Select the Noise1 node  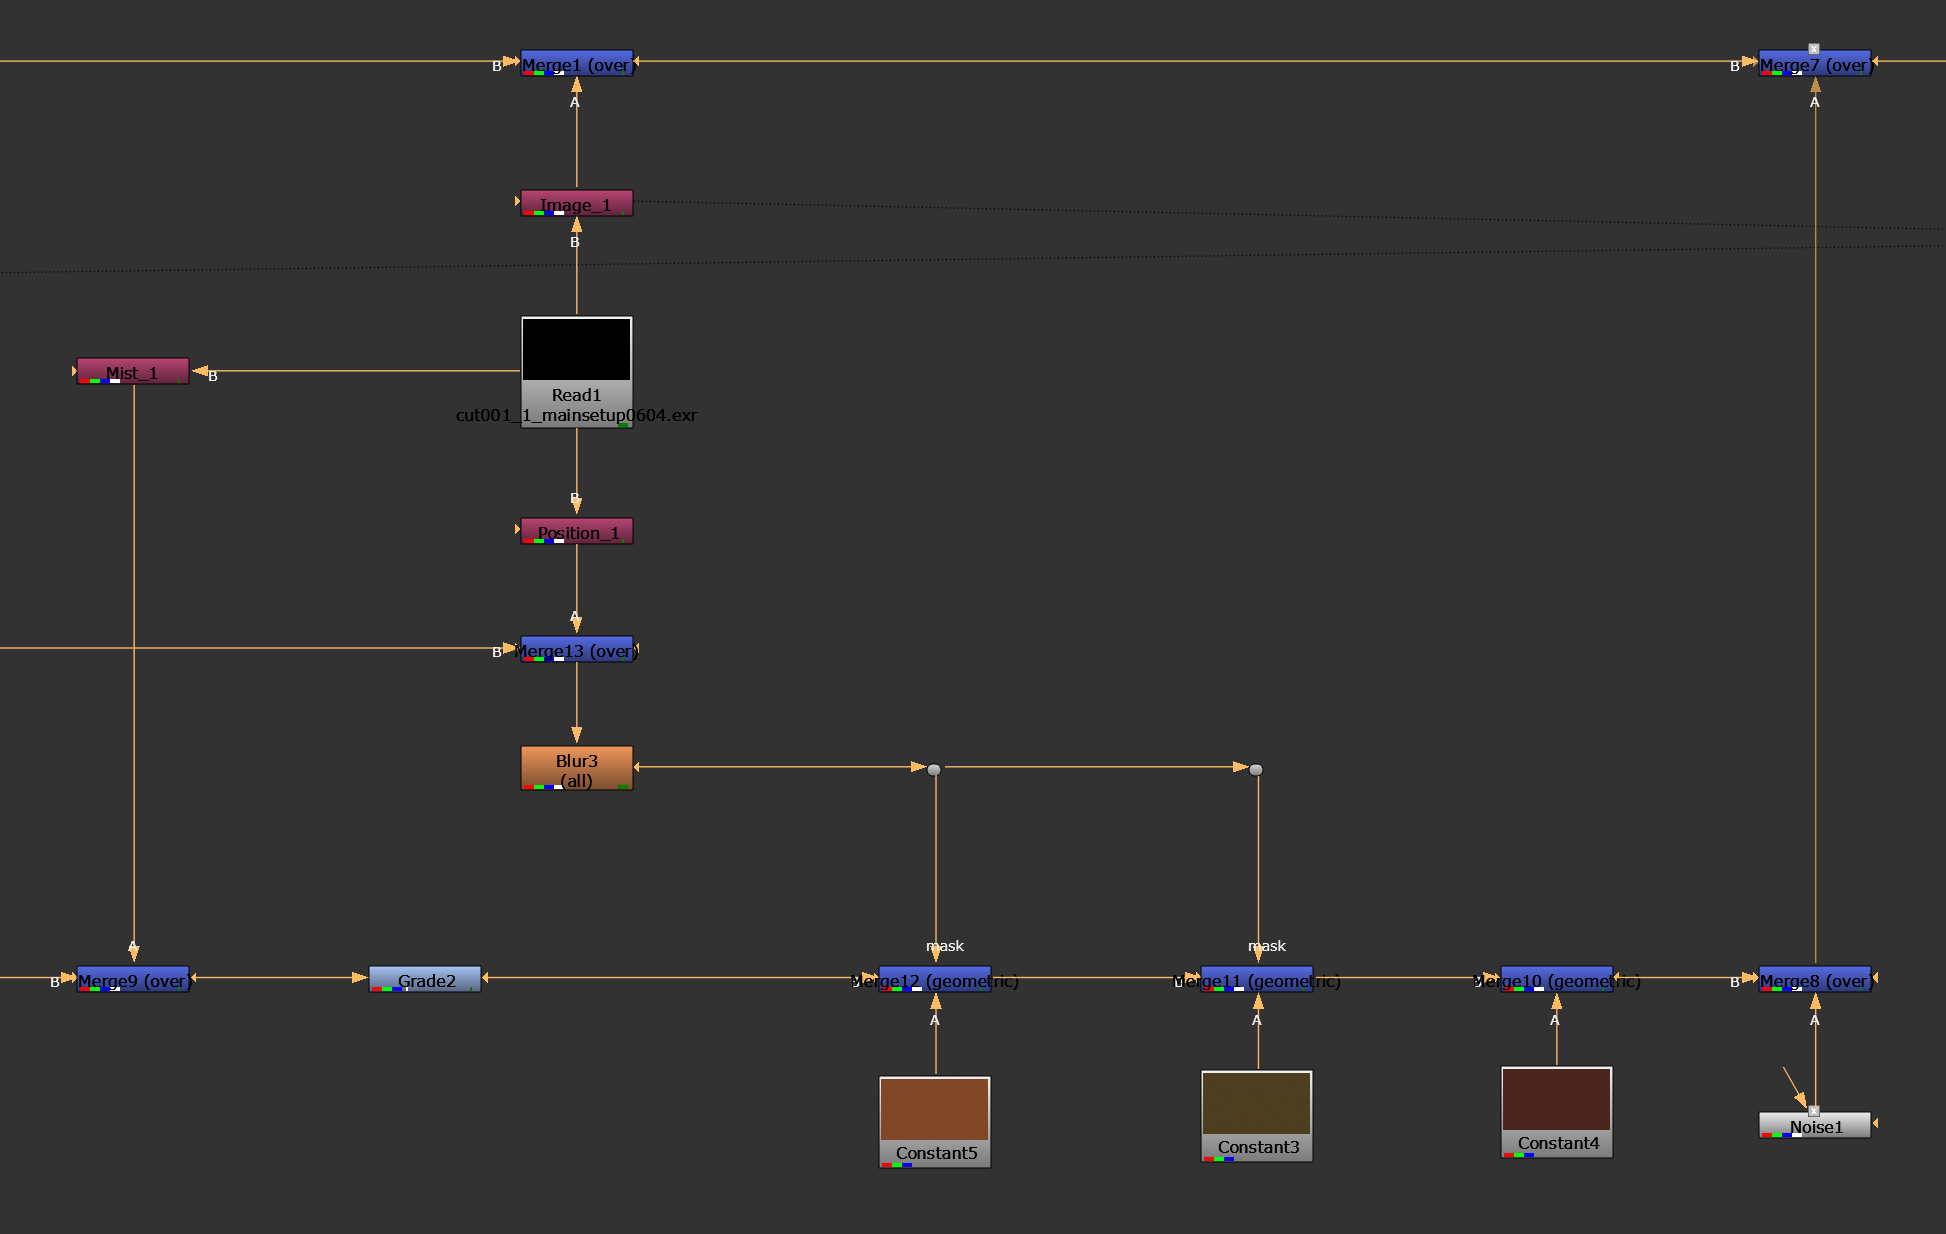[x=1815, y=1125]
